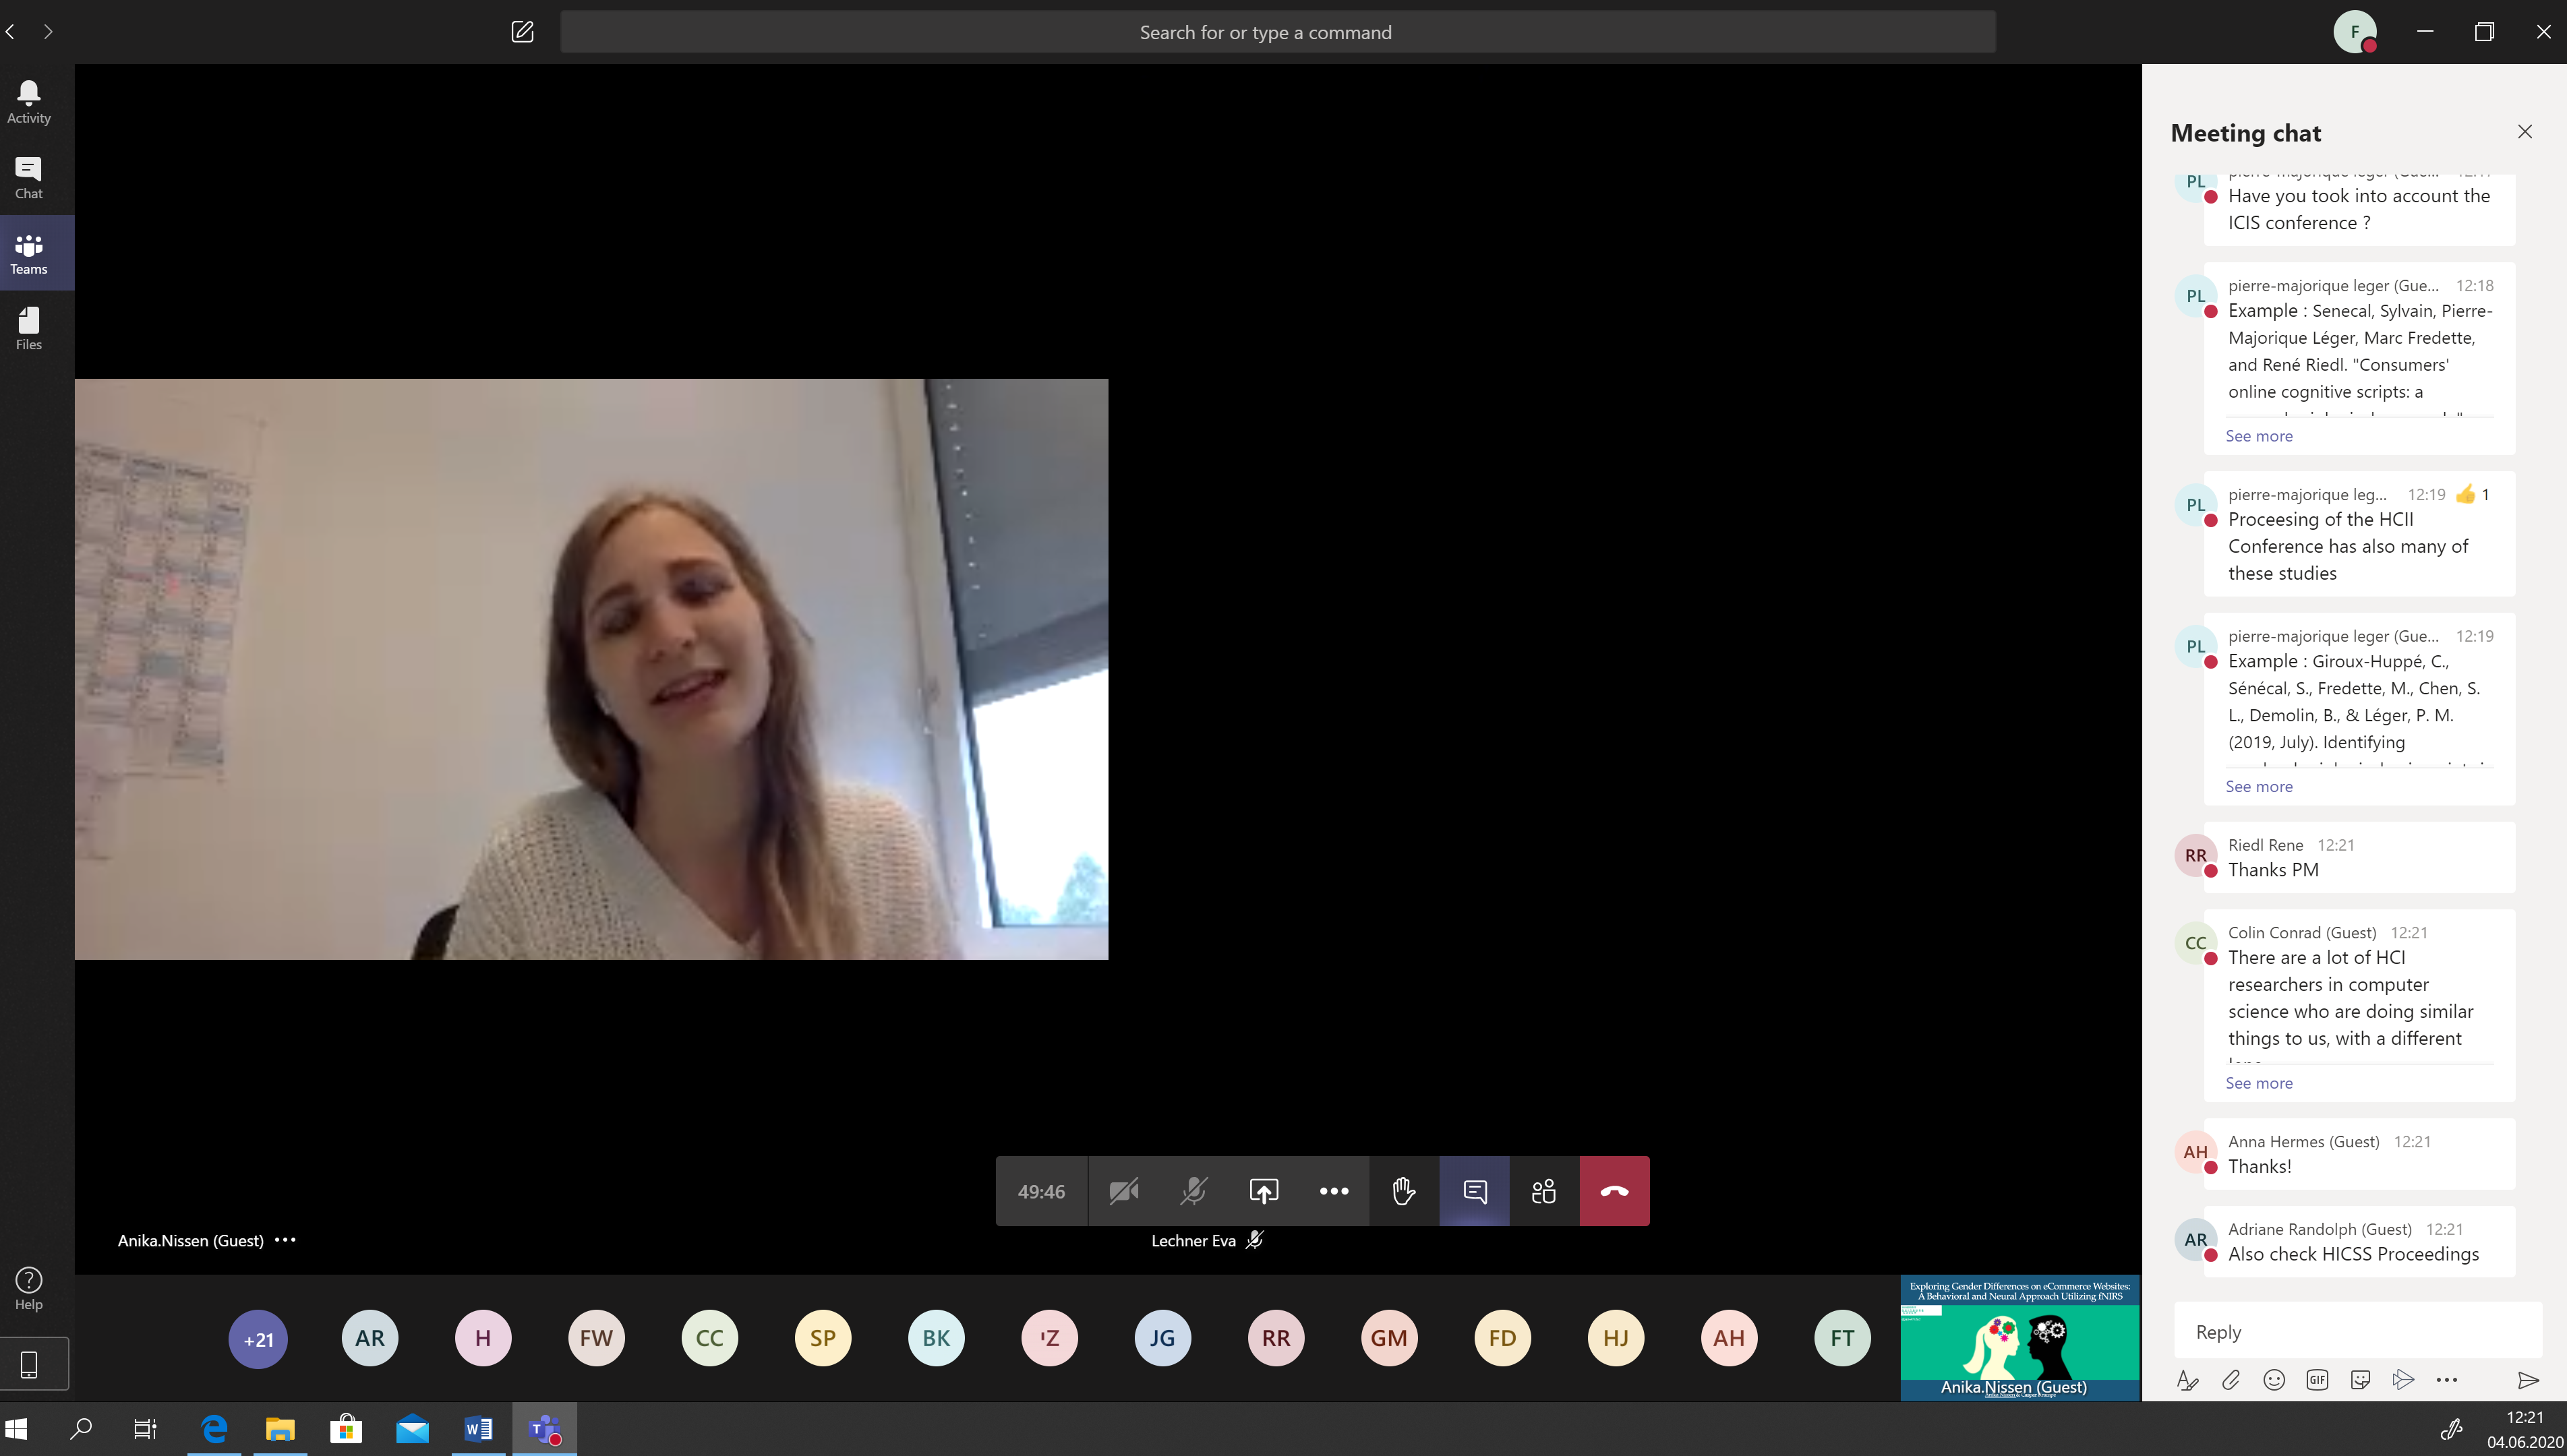The image size is (2567, 1456).
Task: Open more actions in call toolbar
Action: click(x=1334, y=1191)
